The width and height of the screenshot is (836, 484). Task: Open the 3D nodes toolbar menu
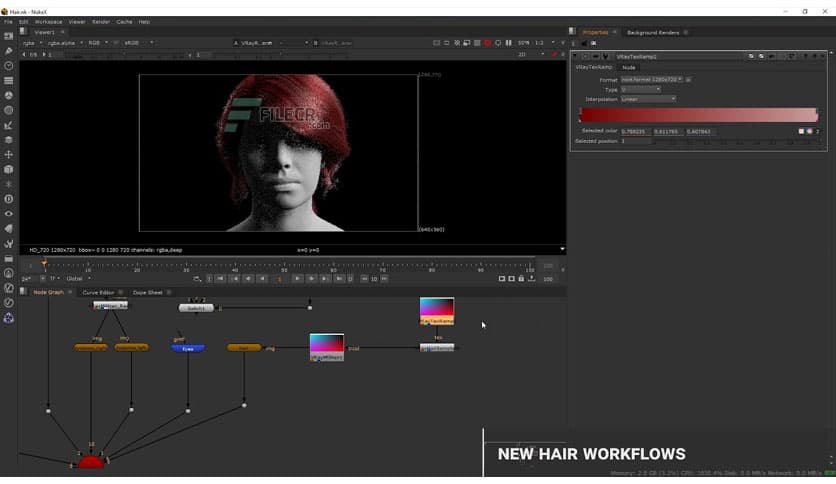pyautogui.click(x=9, y=170)
